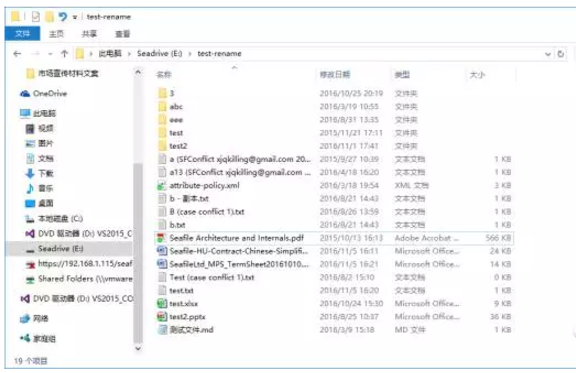This screenshot has width=576, height=373.
Task: Click the sidebar scroll down arrow
Action: pyautogui.click(x=138, y=348)
